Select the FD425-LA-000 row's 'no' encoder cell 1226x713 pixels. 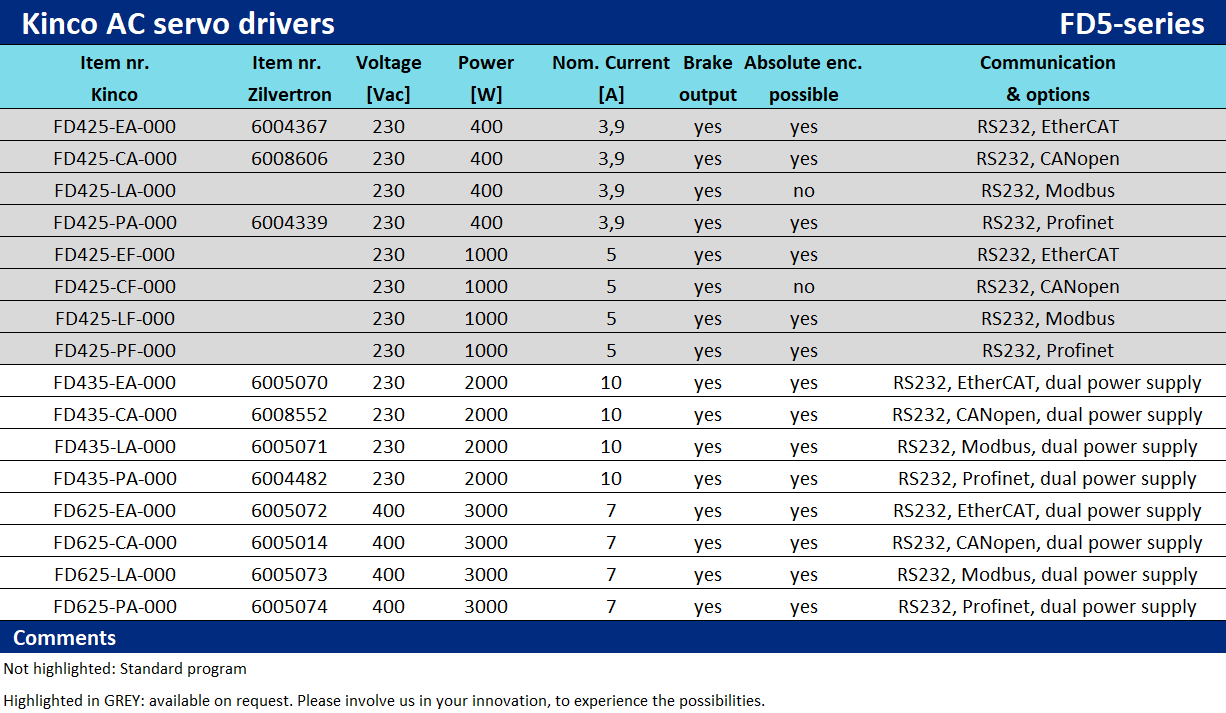[x=803, y=191]
